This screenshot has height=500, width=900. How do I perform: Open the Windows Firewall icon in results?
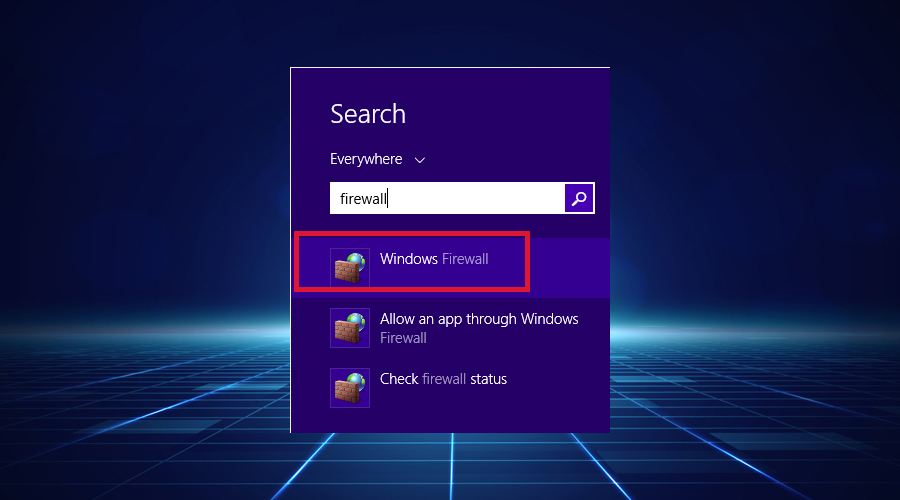(350, 268)
